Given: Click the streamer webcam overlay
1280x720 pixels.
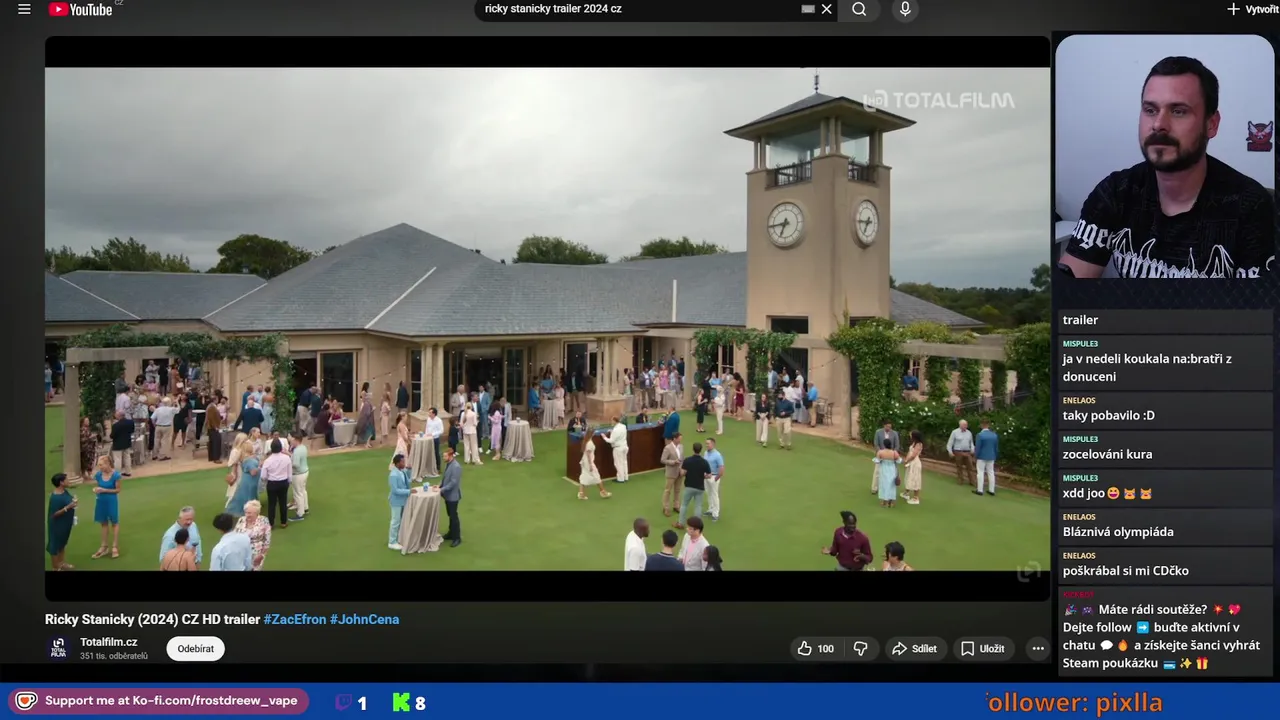Looking at the screenshot, I should pyautogui.click(x=1165, y=157).
